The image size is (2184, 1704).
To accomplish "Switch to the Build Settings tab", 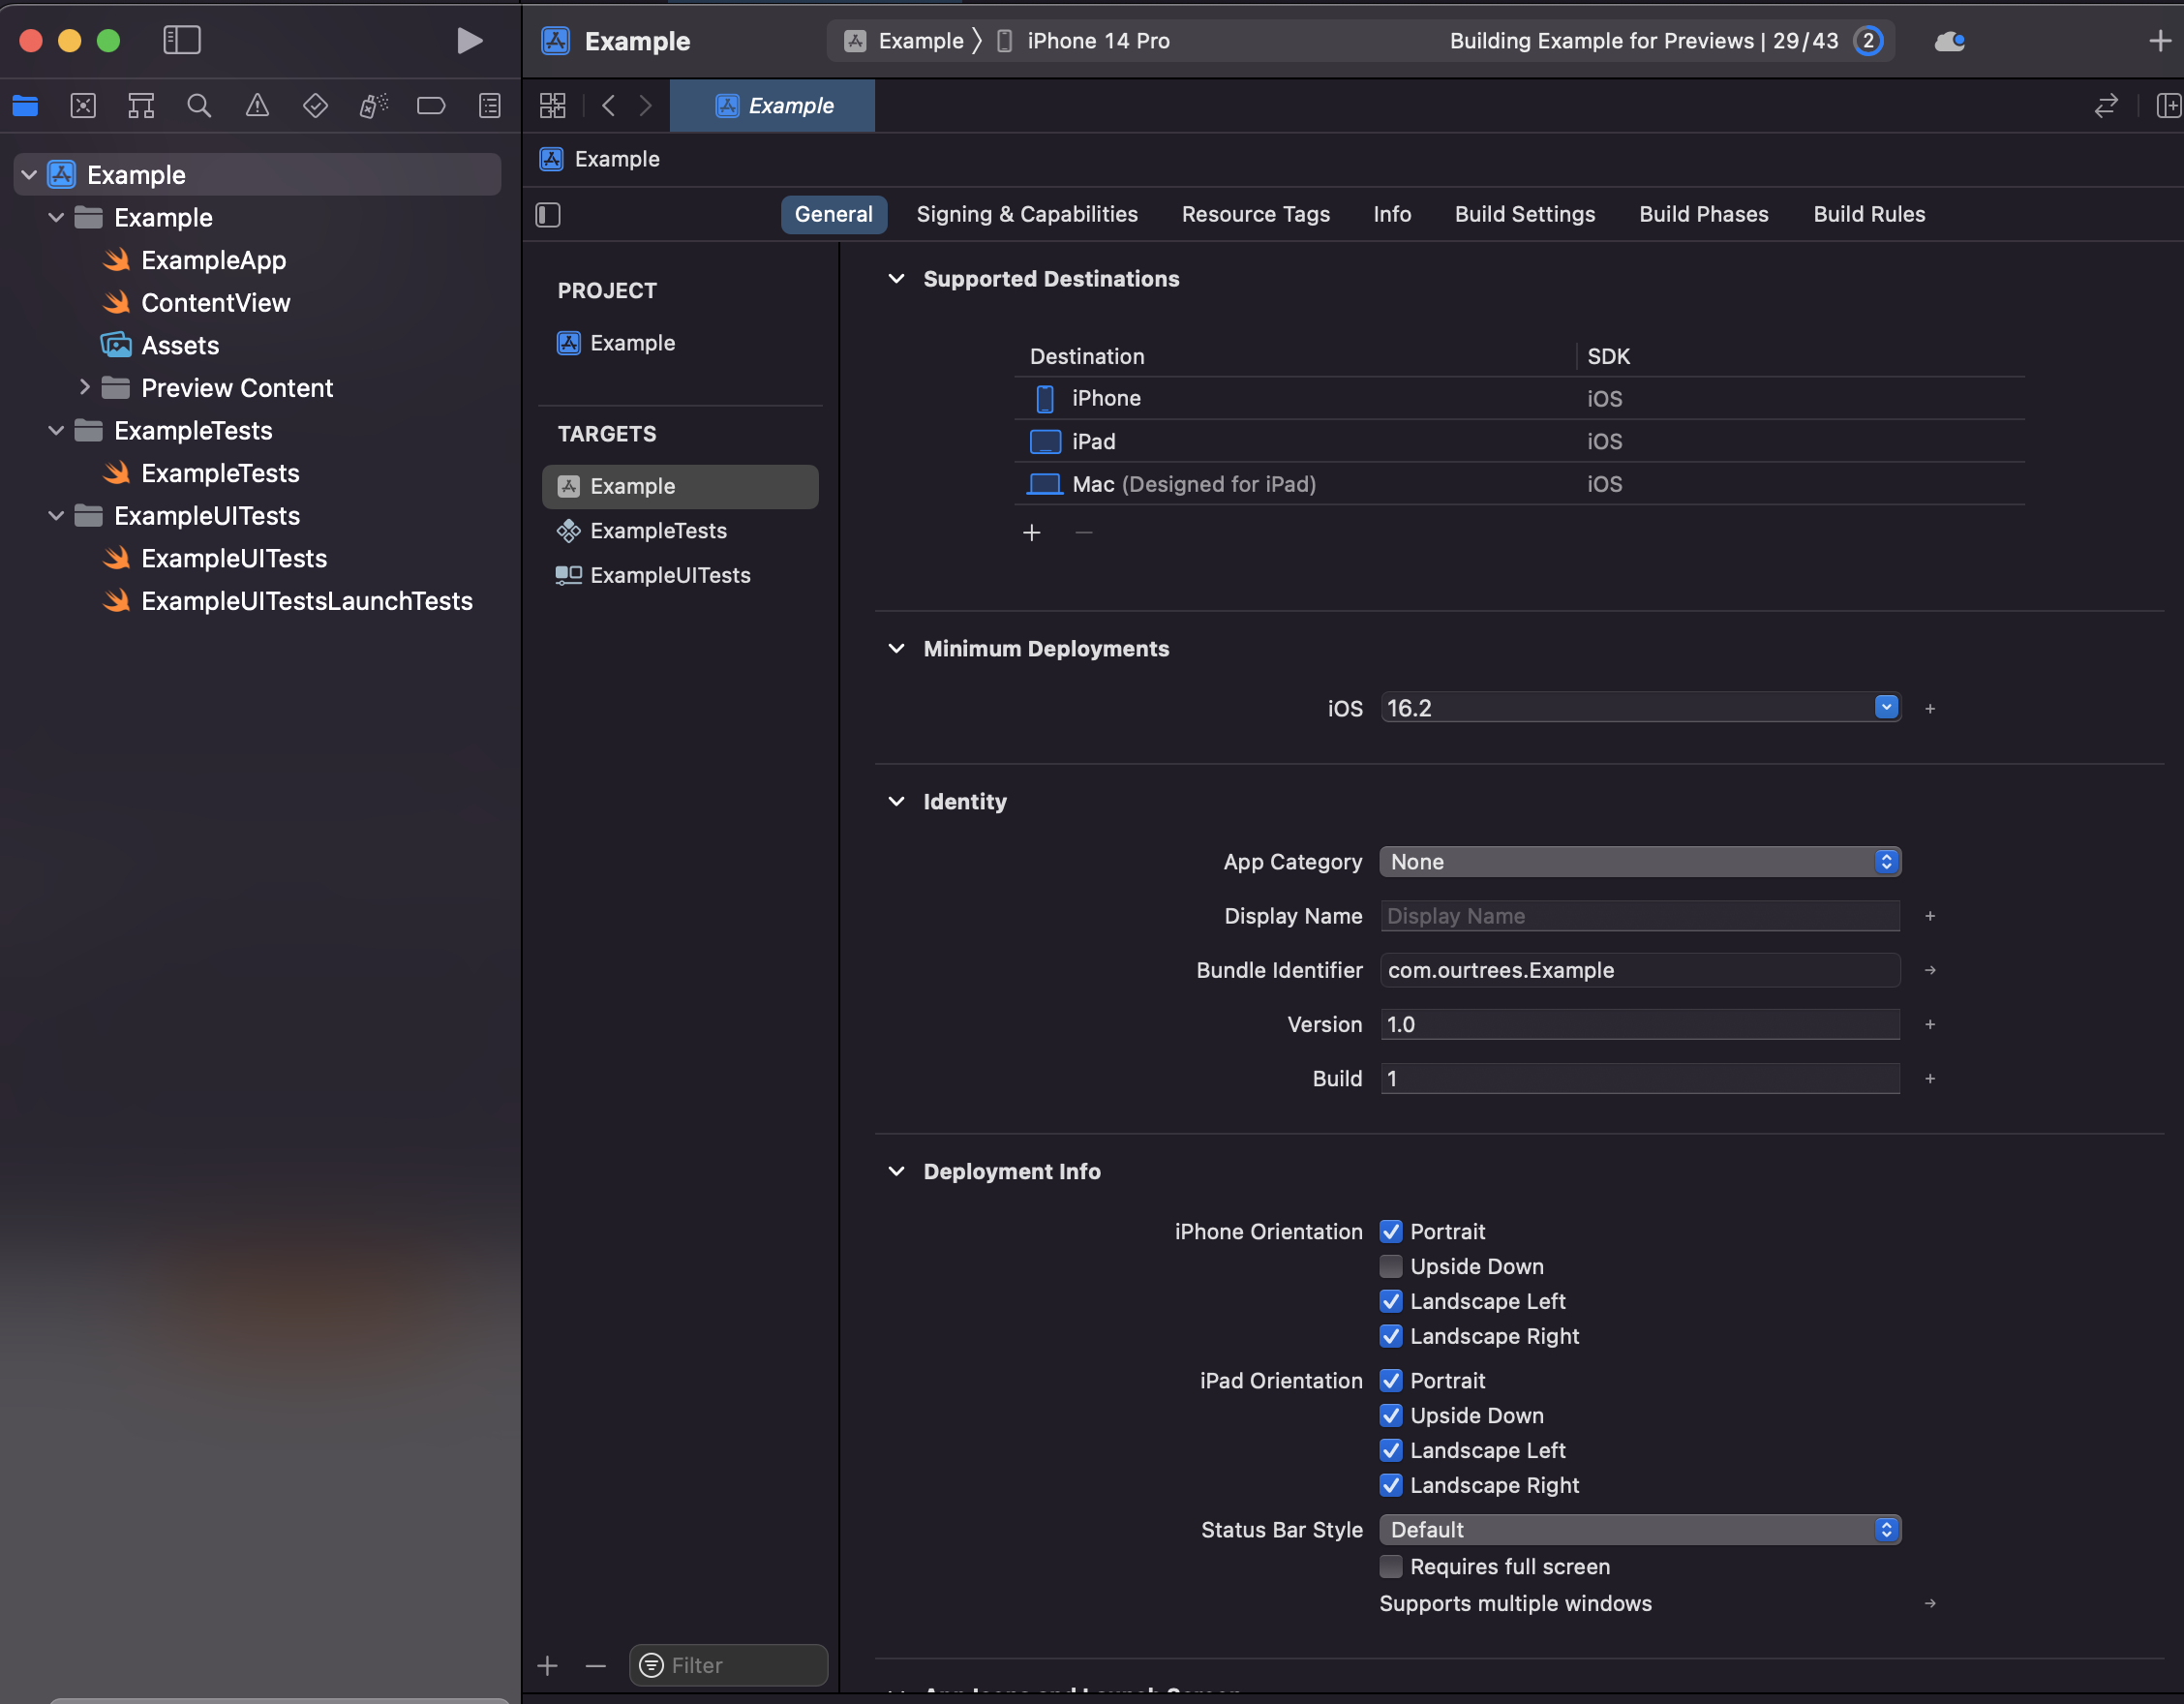I will pyautogui.click(x=1524, y=214).
